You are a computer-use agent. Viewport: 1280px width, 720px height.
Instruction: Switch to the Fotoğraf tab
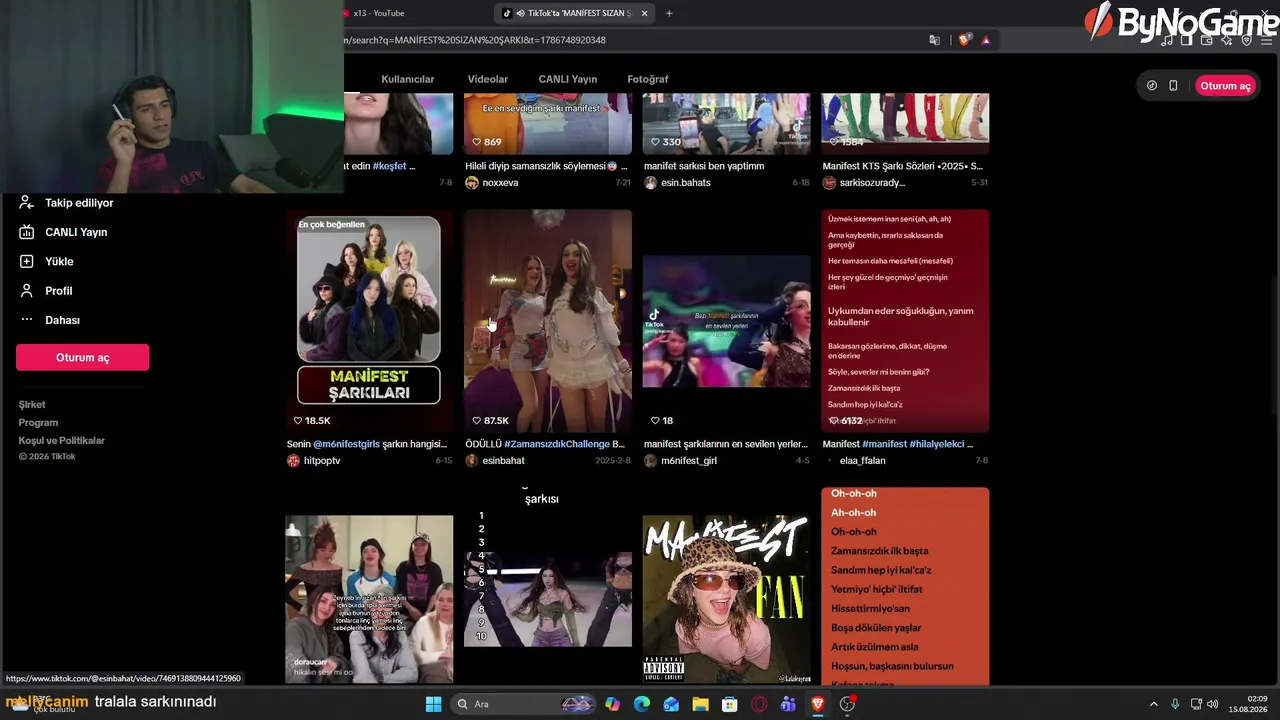648,79
